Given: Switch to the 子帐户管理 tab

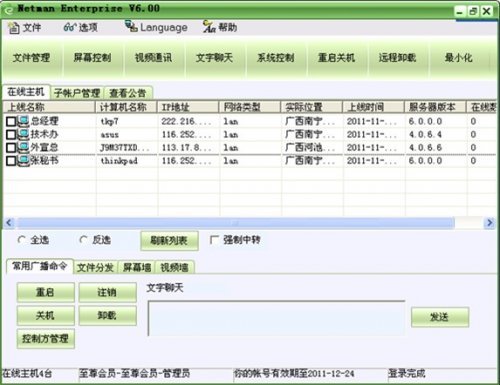Looking at the screenshot, I should [x=77, y=93].
